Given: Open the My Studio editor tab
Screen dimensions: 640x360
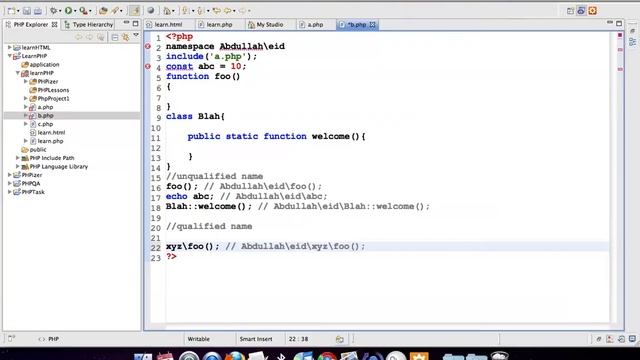Looking at the screenshot, I should 270,25.
